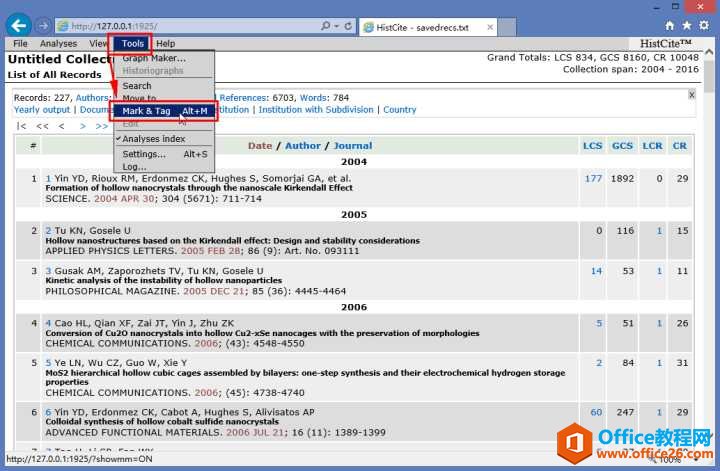This screenshot has width=720, height=471.
Task: Jump to first records page |< control
Action: coord(21,126)
